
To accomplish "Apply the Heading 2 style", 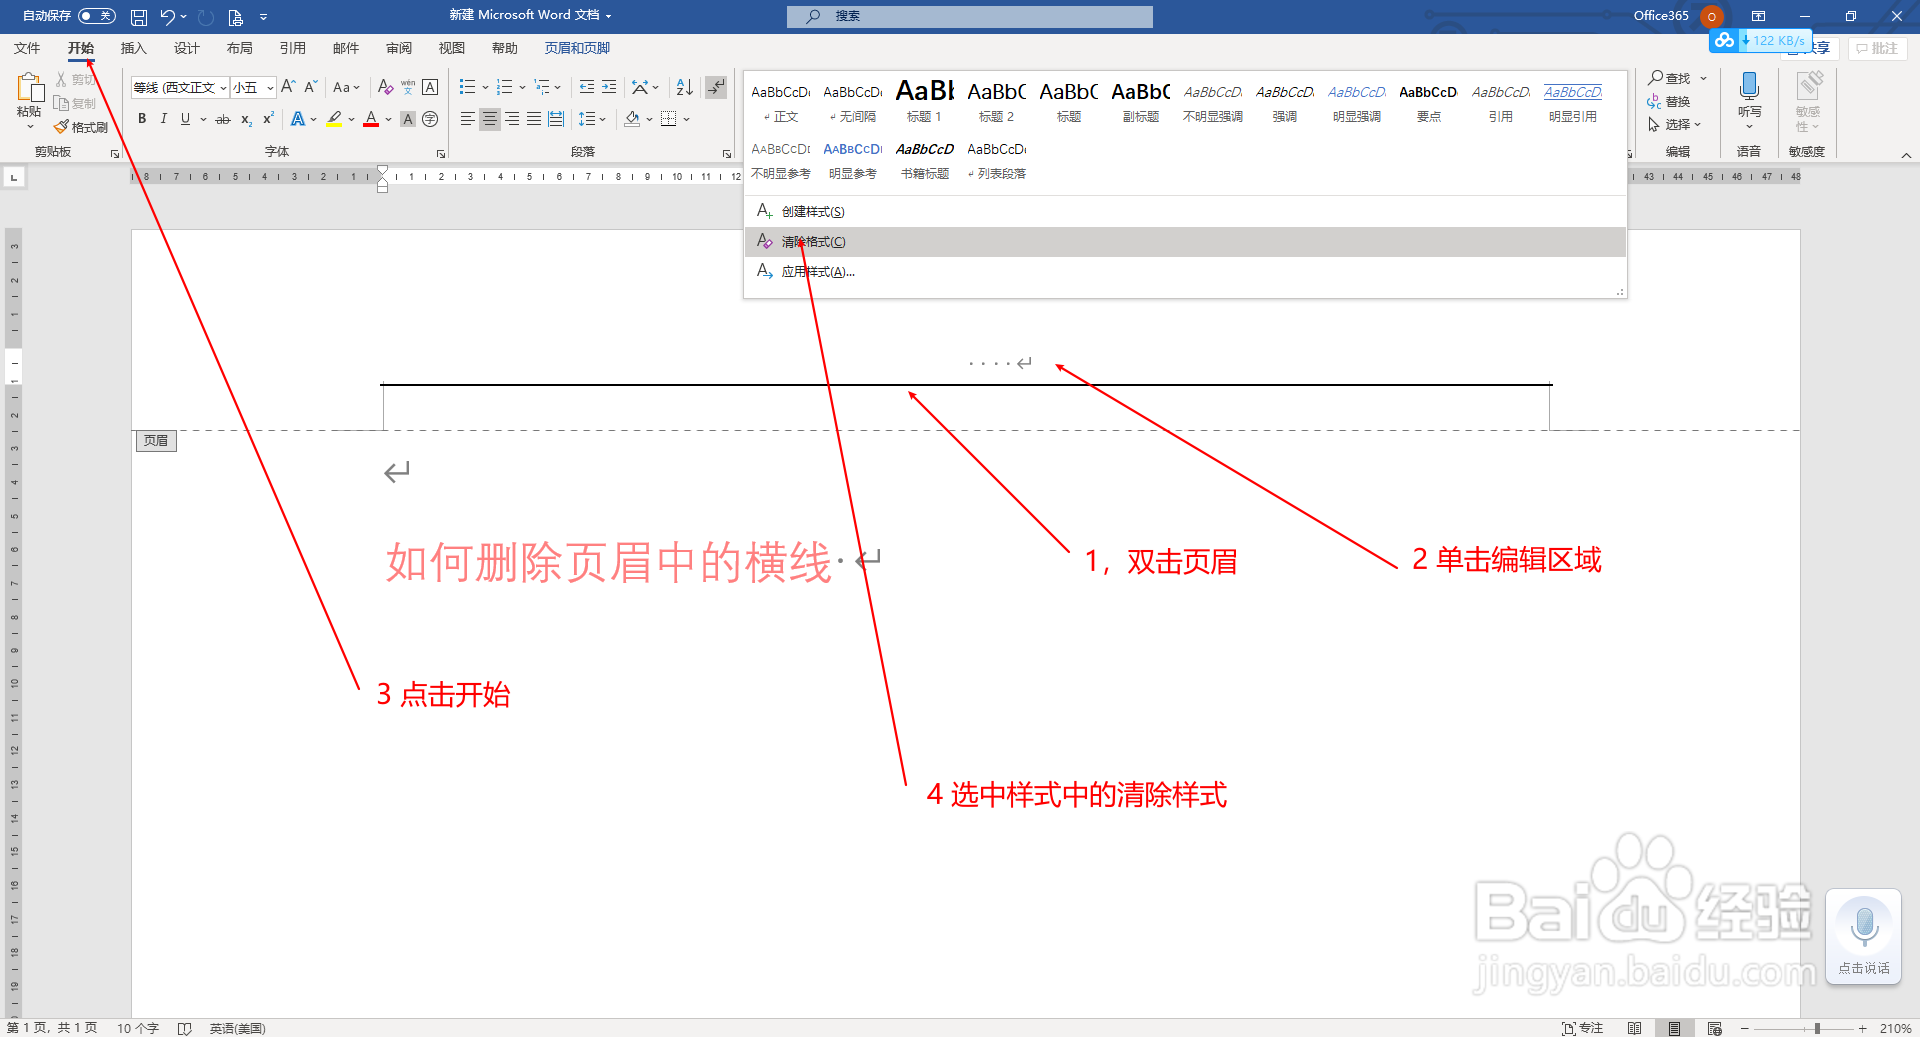I will coord(996,101).
